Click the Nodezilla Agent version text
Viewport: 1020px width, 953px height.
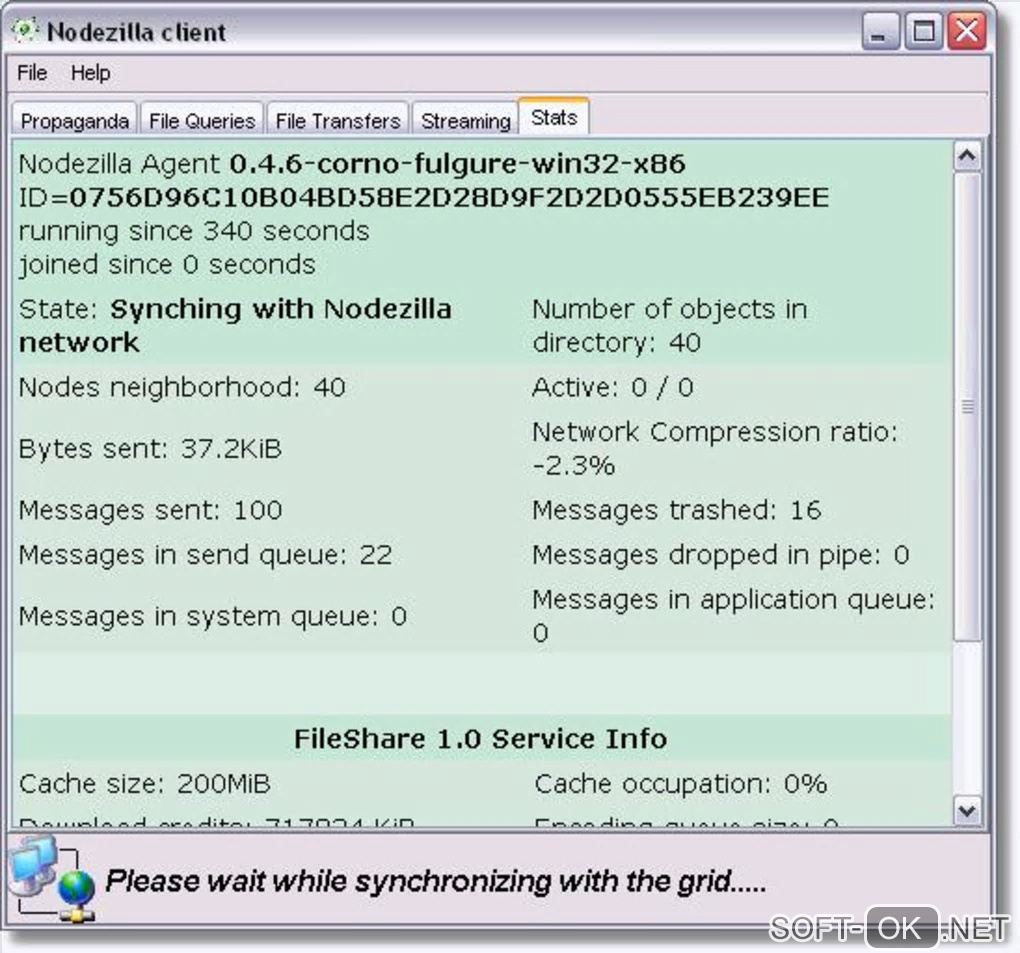click(352, 164)
